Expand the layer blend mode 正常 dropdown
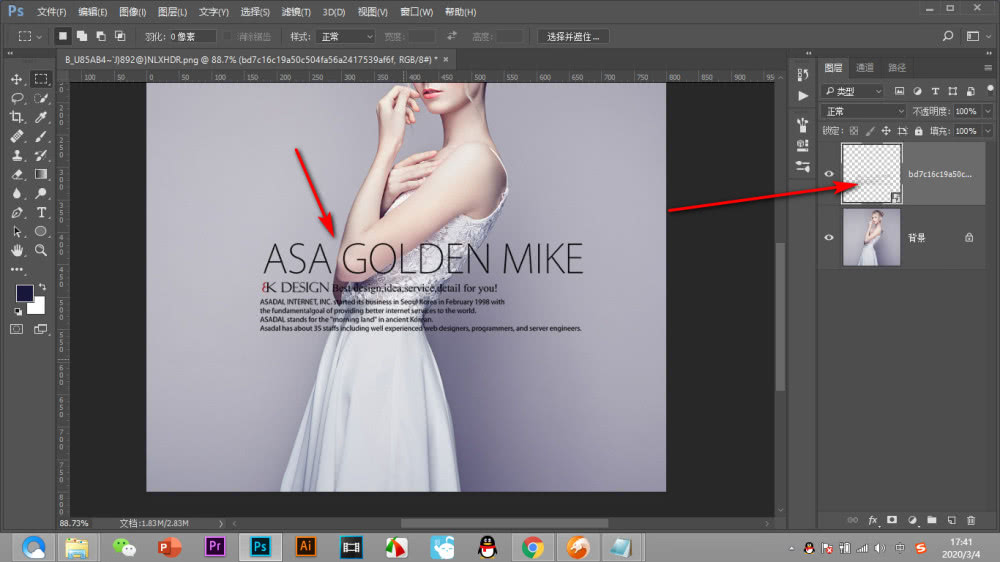Viewport: 1000px width, 562px height. [862, 111]
